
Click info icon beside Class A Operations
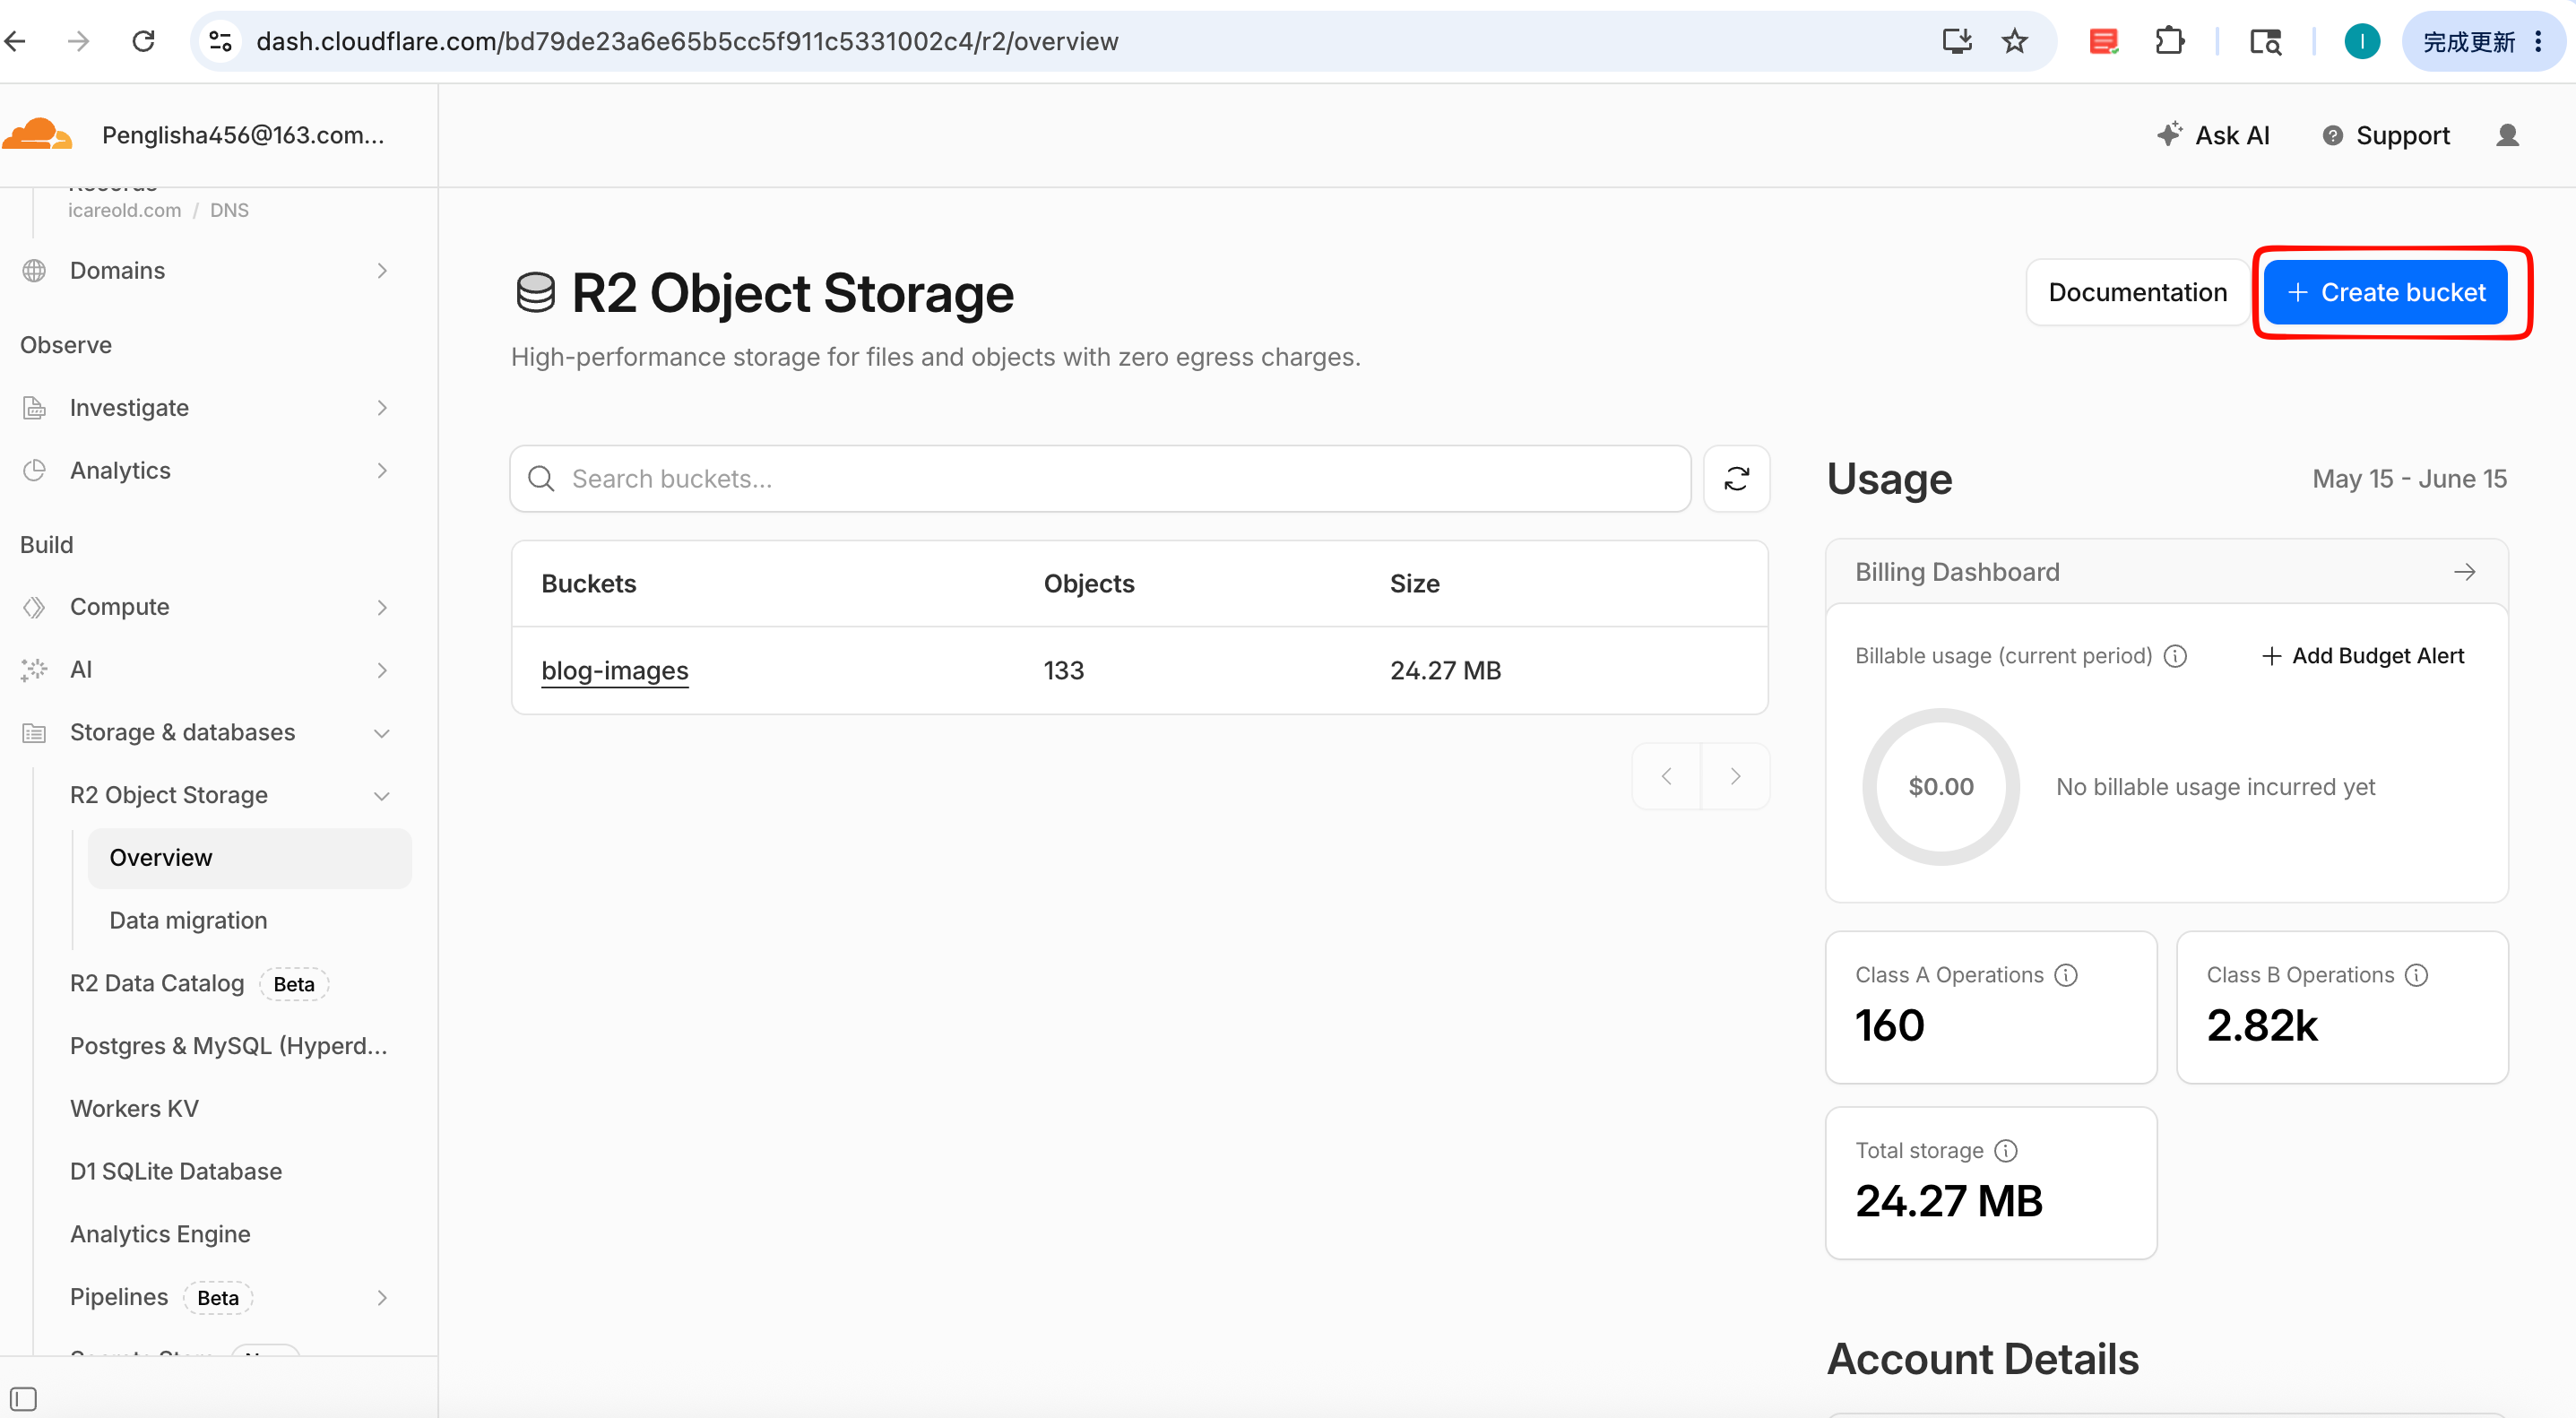[2066, 975]
